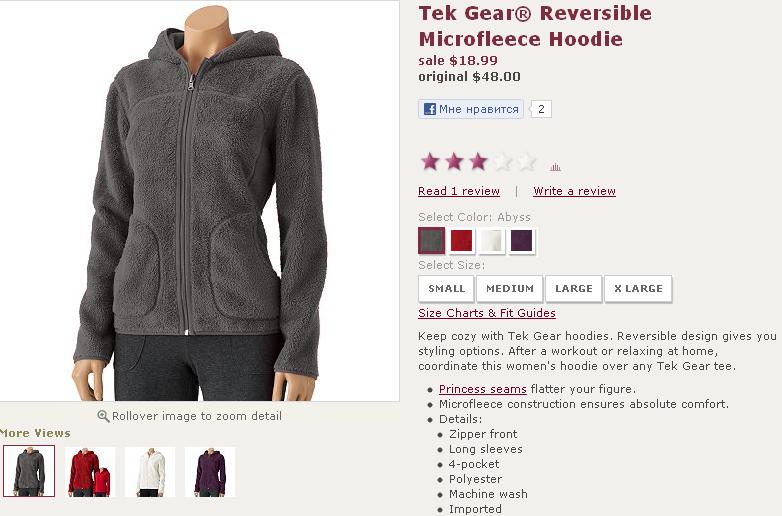Open the rating breakdown chart icon
Screen dimensions: 782x516
(555, 167)
